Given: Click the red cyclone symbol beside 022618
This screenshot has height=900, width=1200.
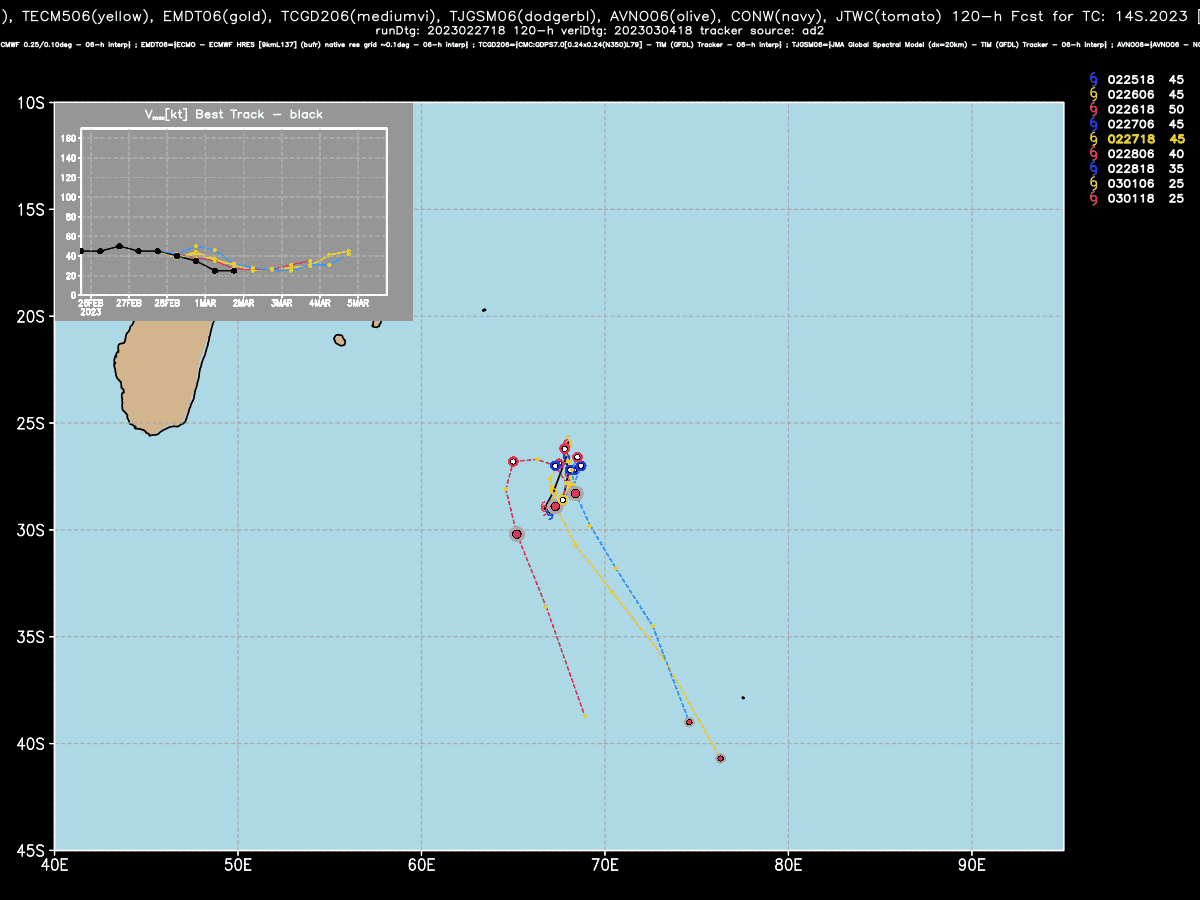Looking at the screenshot, I should (x=1093, y=109).
